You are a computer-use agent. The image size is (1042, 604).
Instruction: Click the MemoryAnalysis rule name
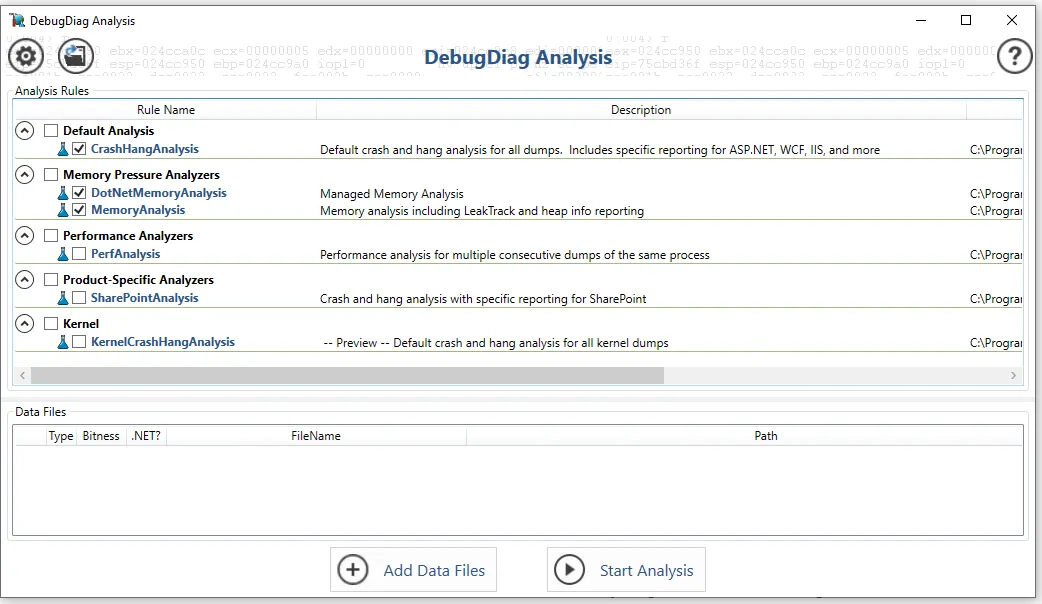(138, 210)
